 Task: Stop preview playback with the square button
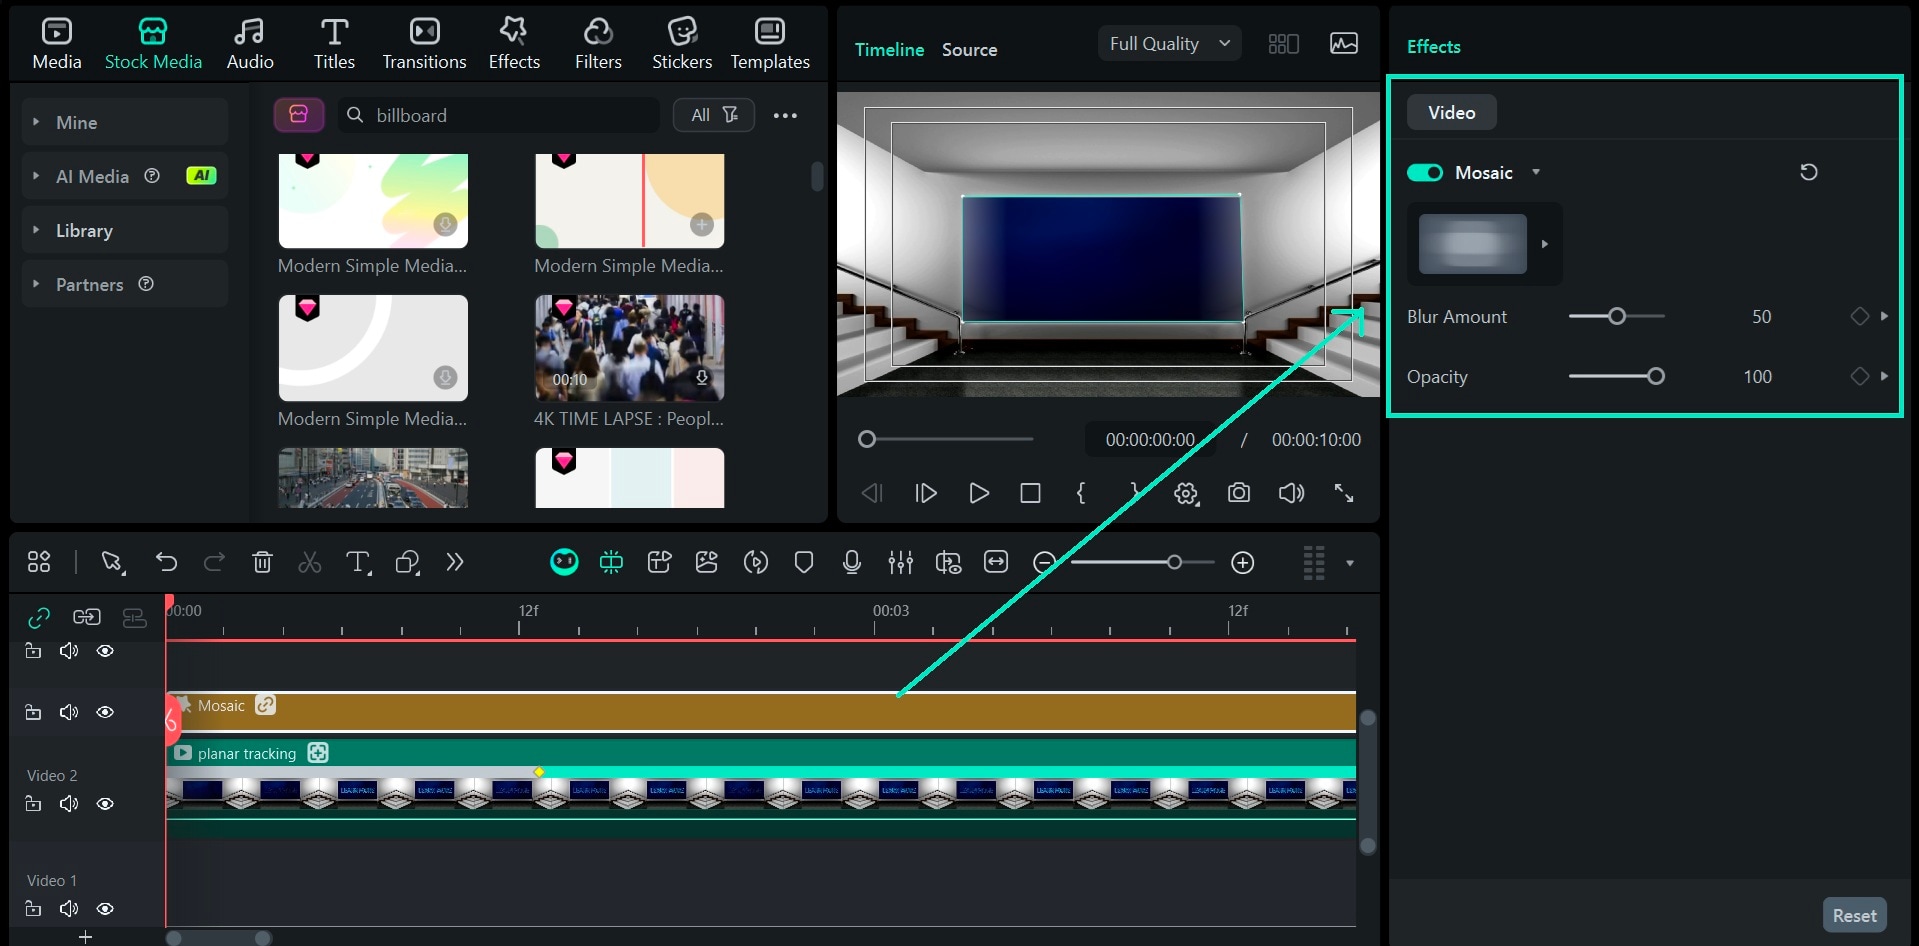1030,493
